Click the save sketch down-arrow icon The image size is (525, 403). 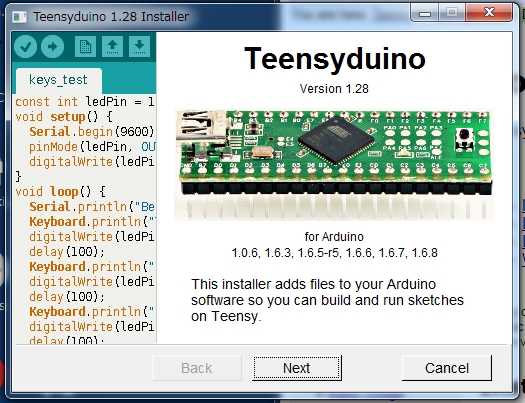[x=139, y=46]
